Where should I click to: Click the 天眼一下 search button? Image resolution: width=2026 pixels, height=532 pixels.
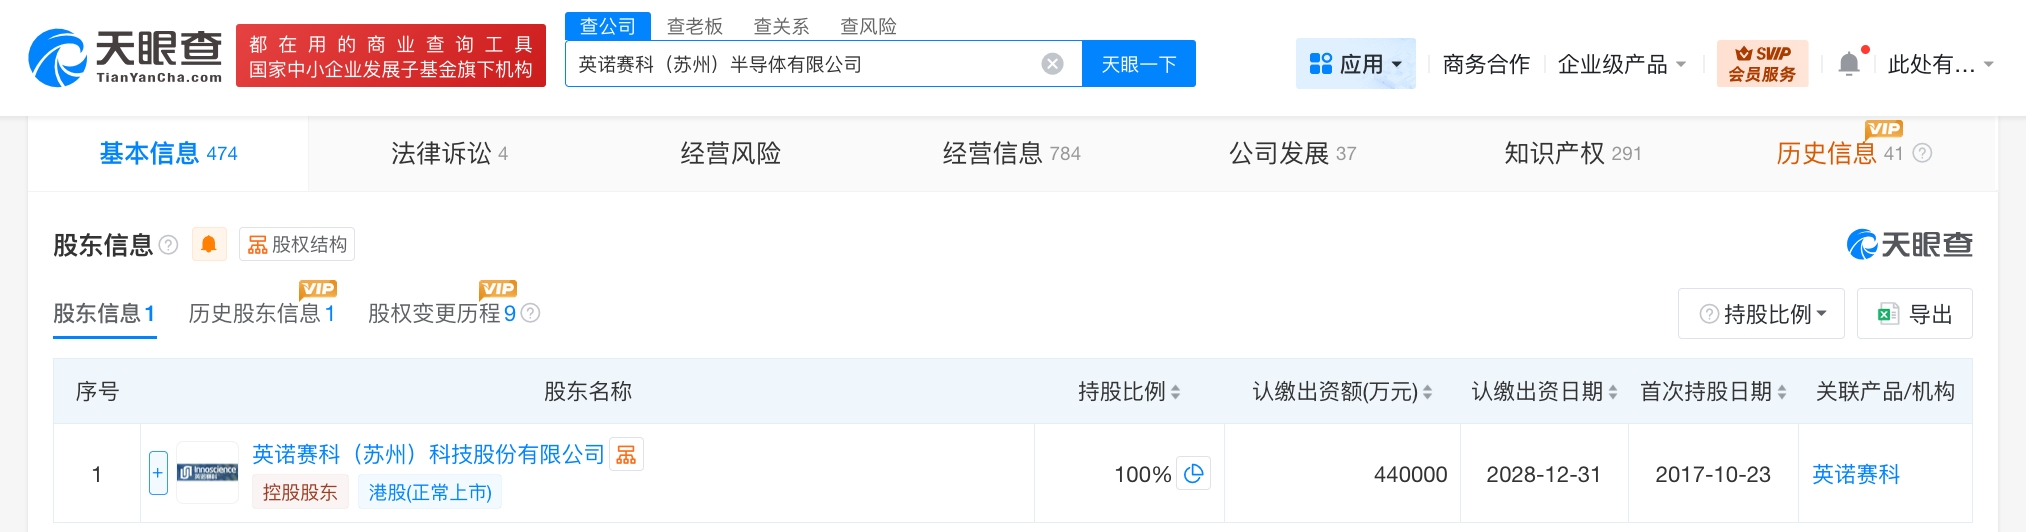pyautogui.click(x=1138, y=64)
